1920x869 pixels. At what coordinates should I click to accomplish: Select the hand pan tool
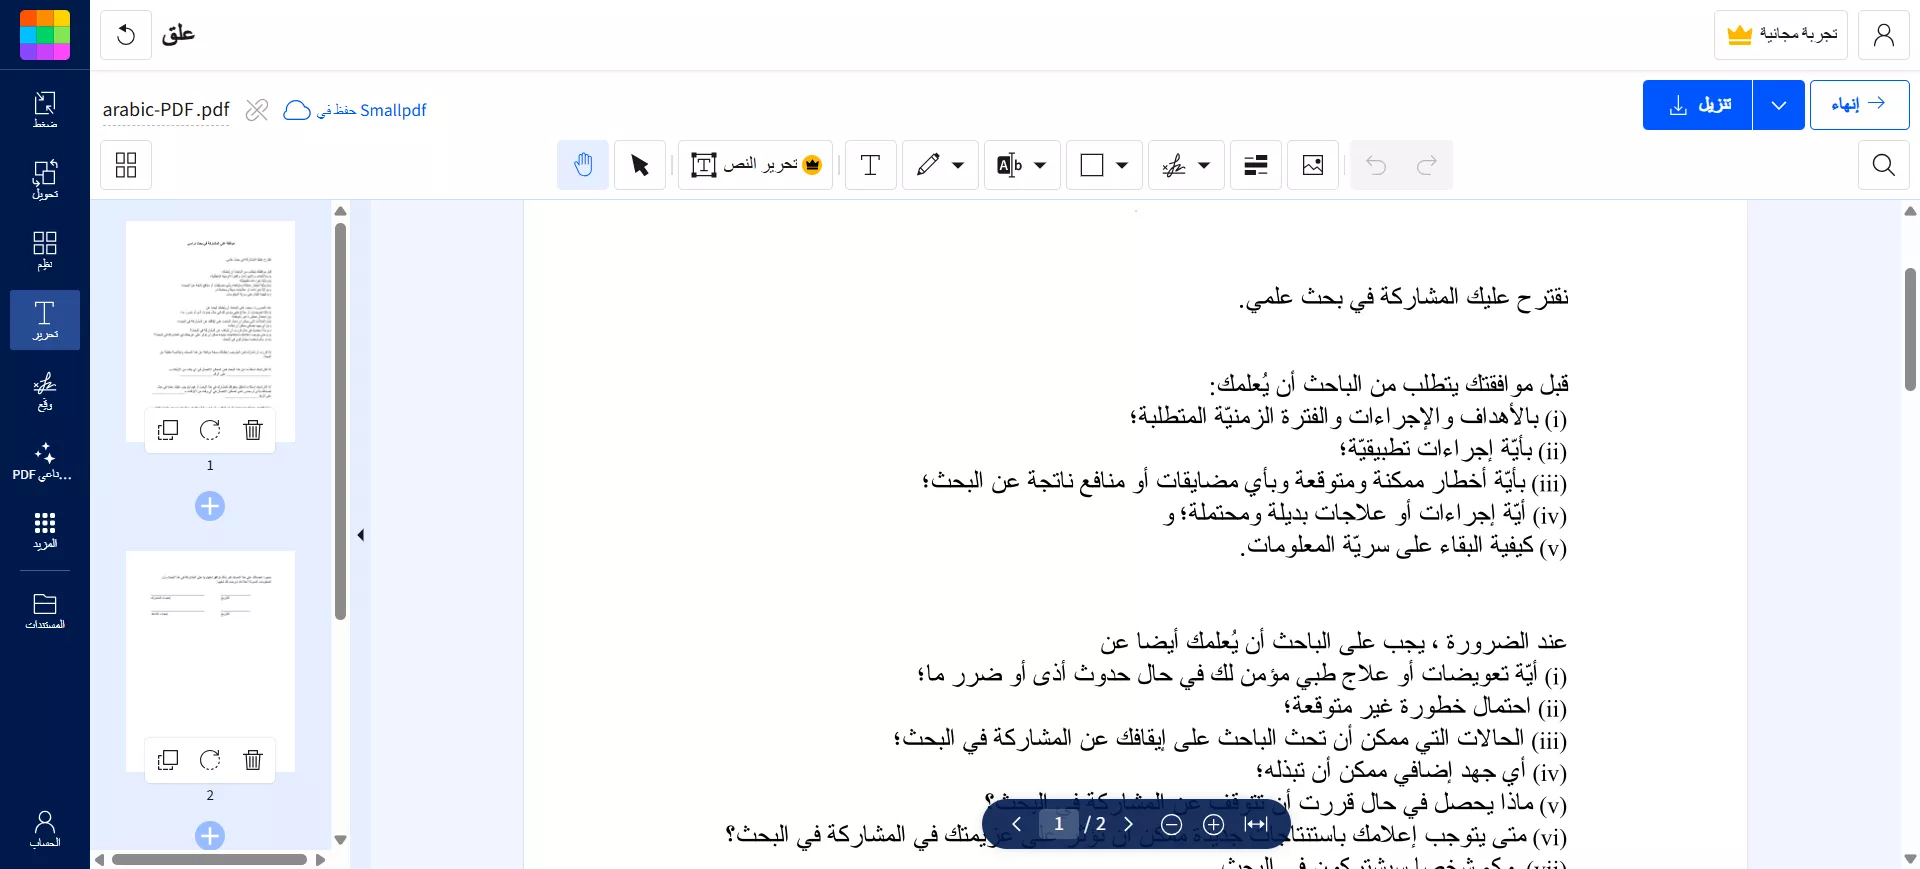pos(583,165)
